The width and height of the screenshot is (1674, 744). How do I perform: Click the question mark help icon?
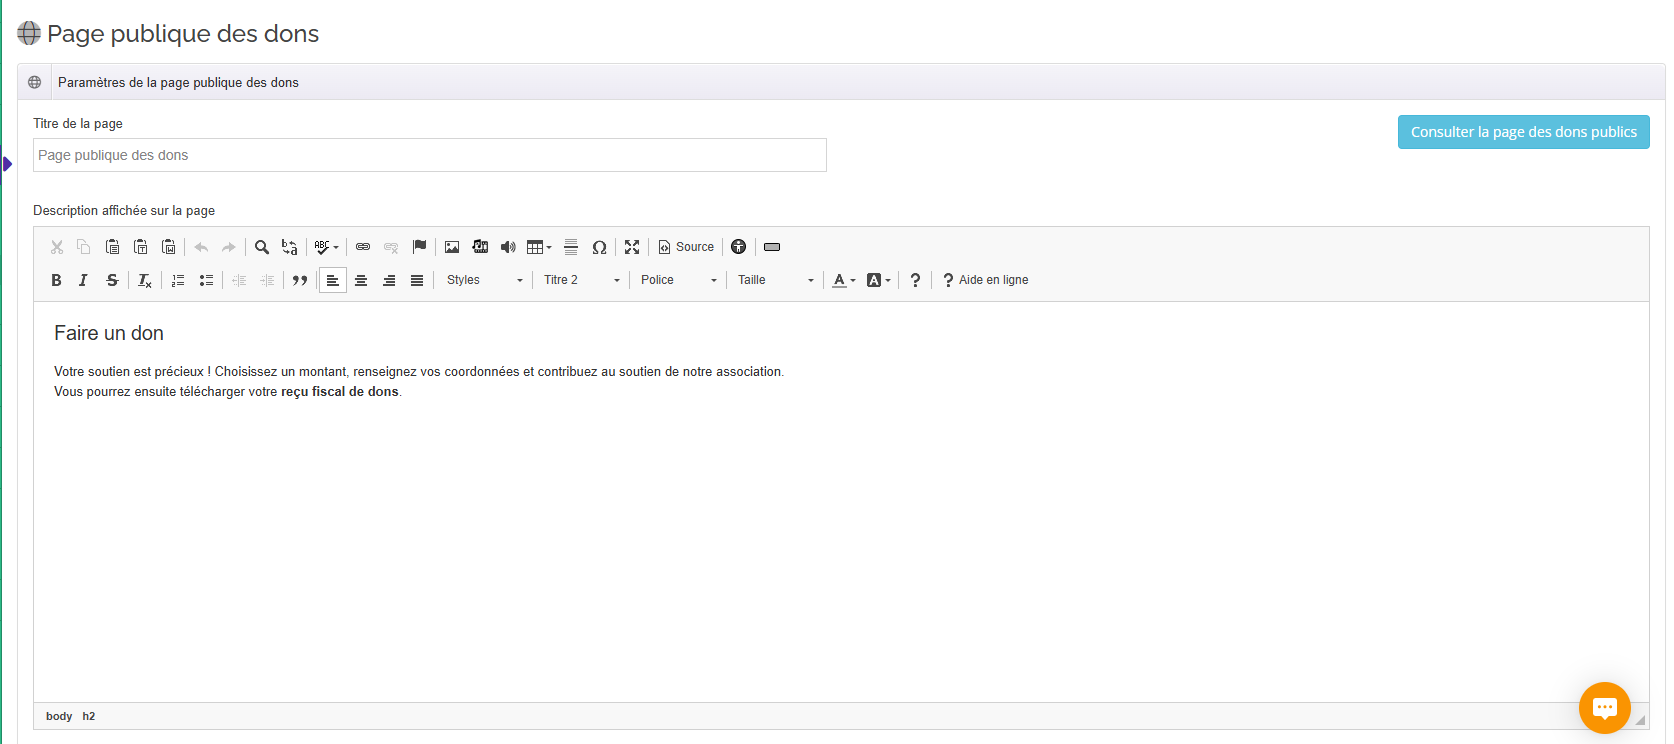click(x=915, y=280)
